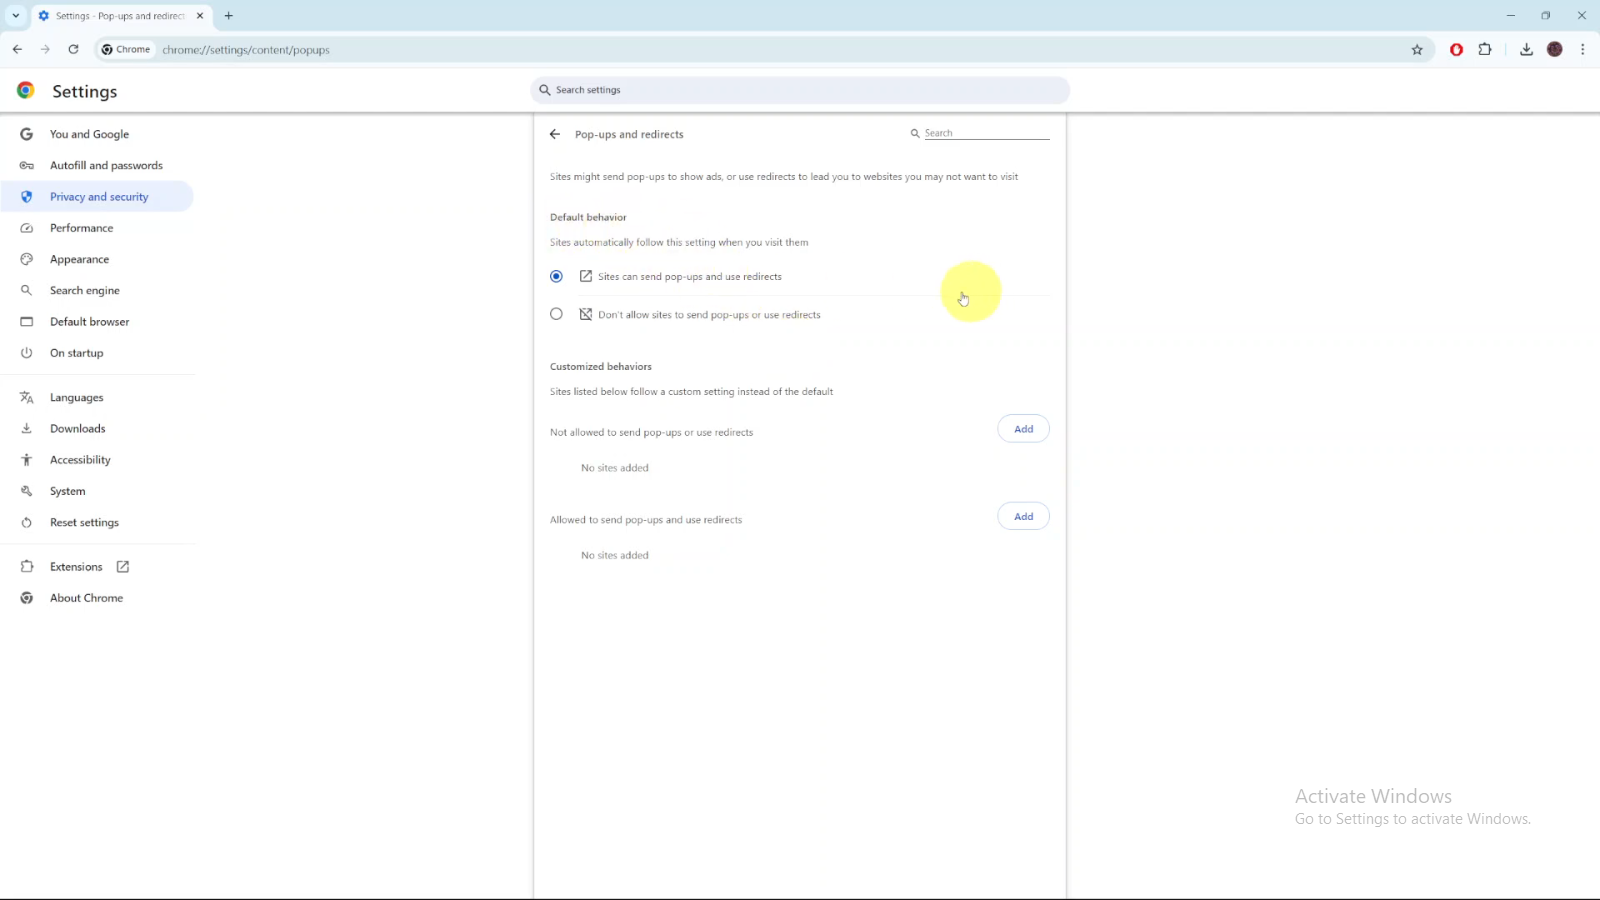
Task: Open the Chrome three-dot menu
Action: (x=1582, y=50)
